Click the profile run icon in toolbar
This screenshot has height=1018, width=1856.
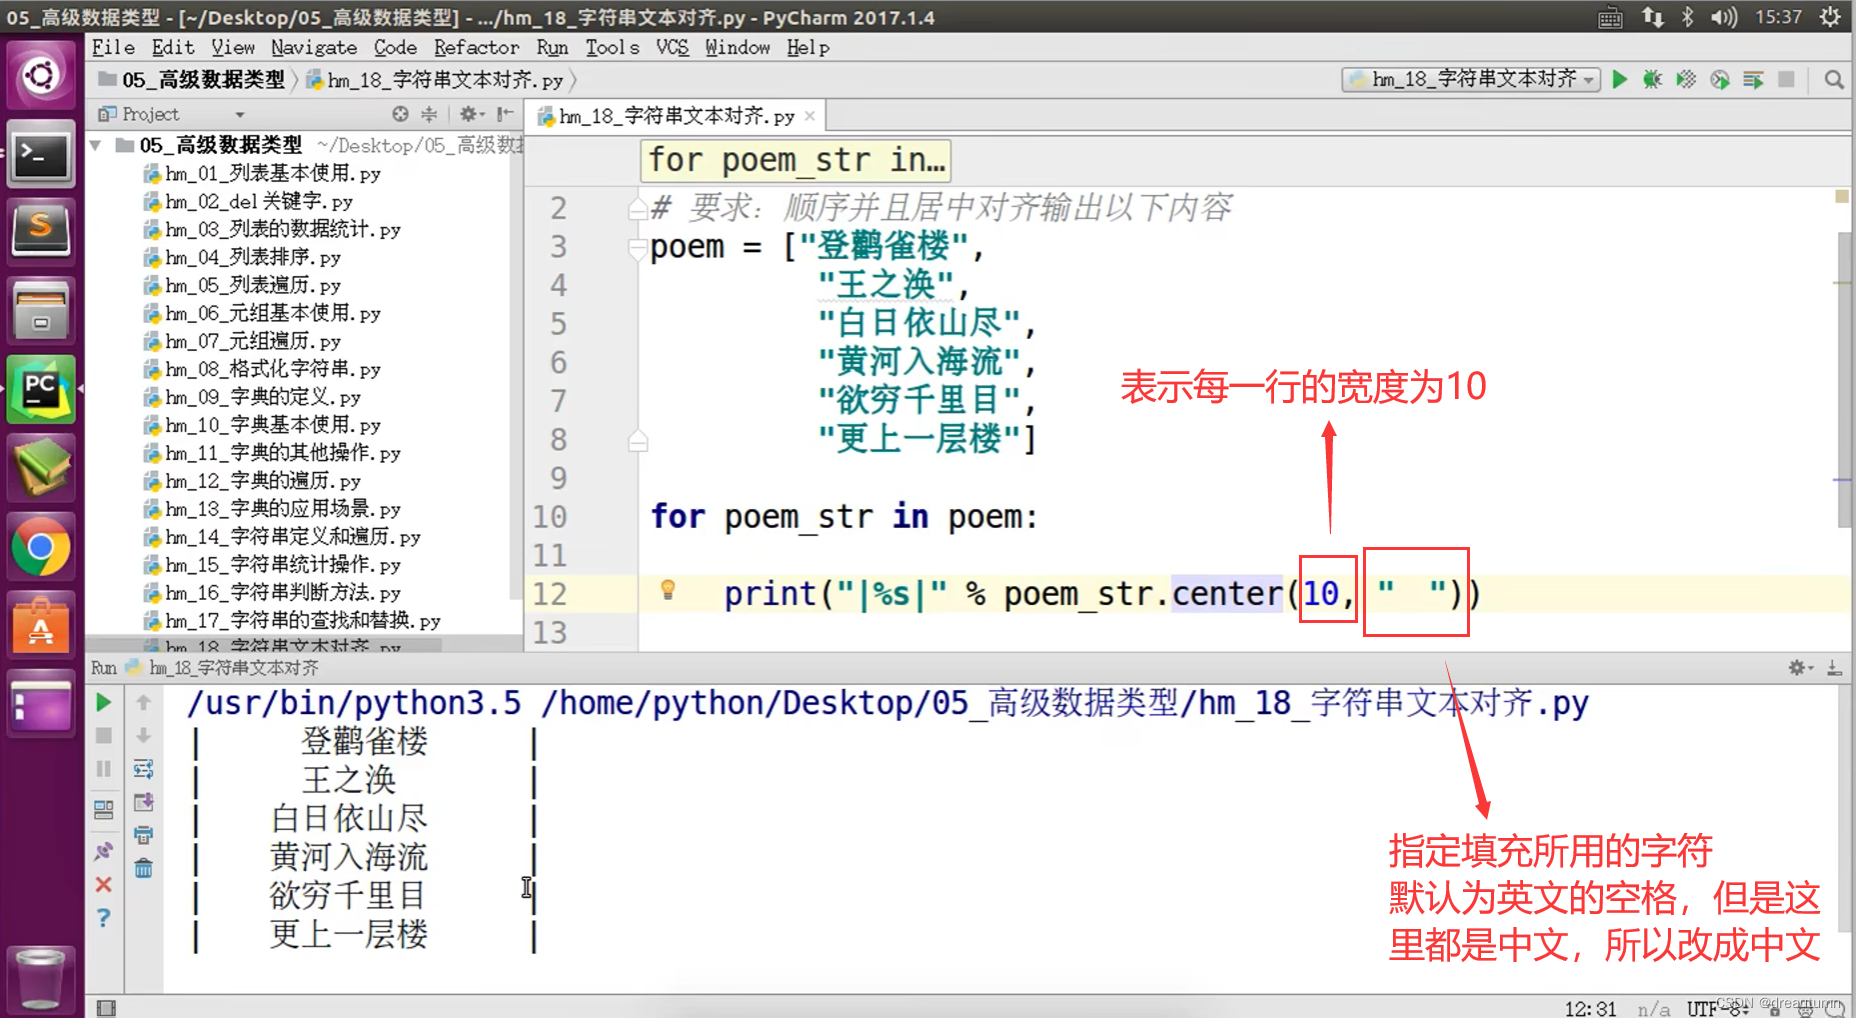(1720, 80)
